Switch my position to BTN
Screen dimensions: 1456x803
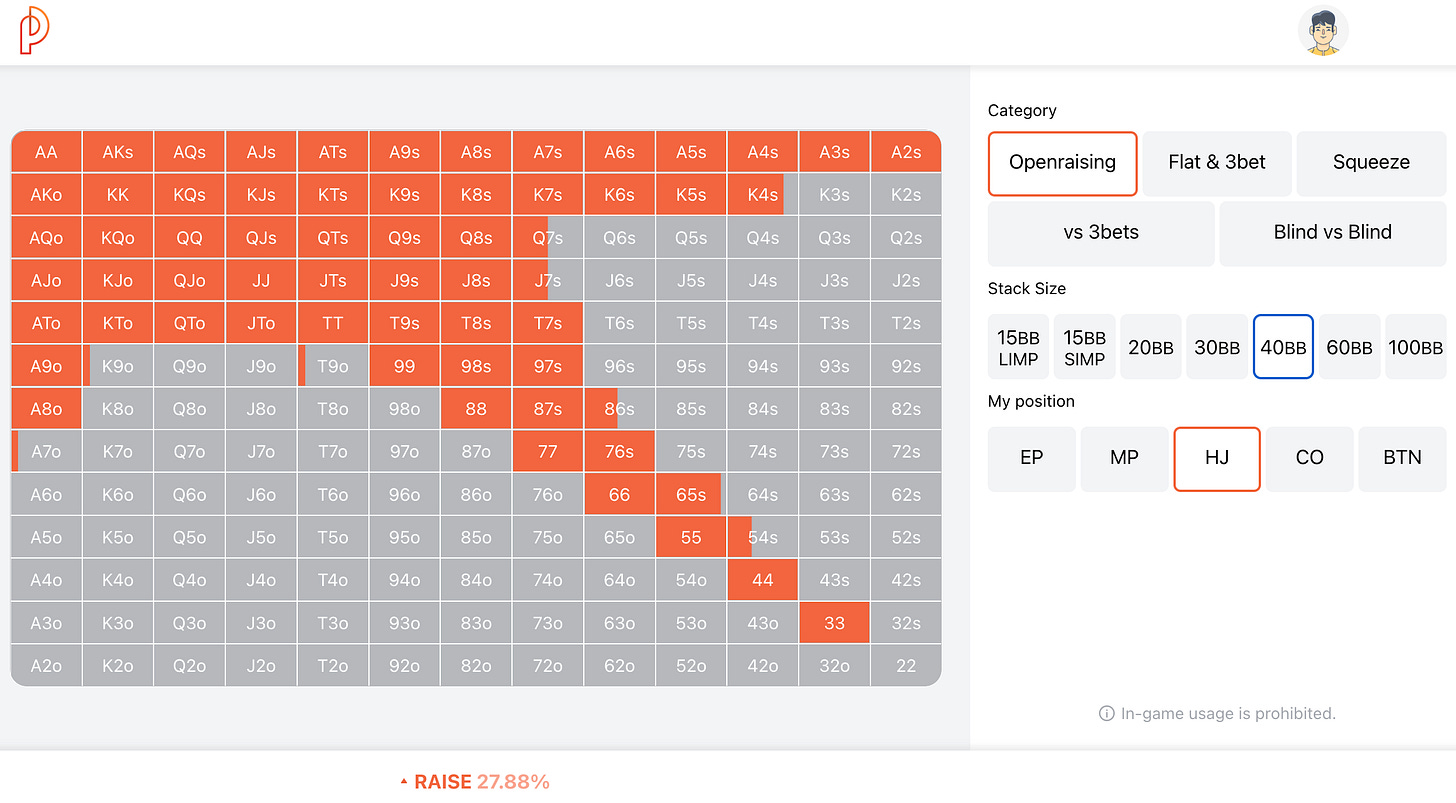coord(1402,458)
